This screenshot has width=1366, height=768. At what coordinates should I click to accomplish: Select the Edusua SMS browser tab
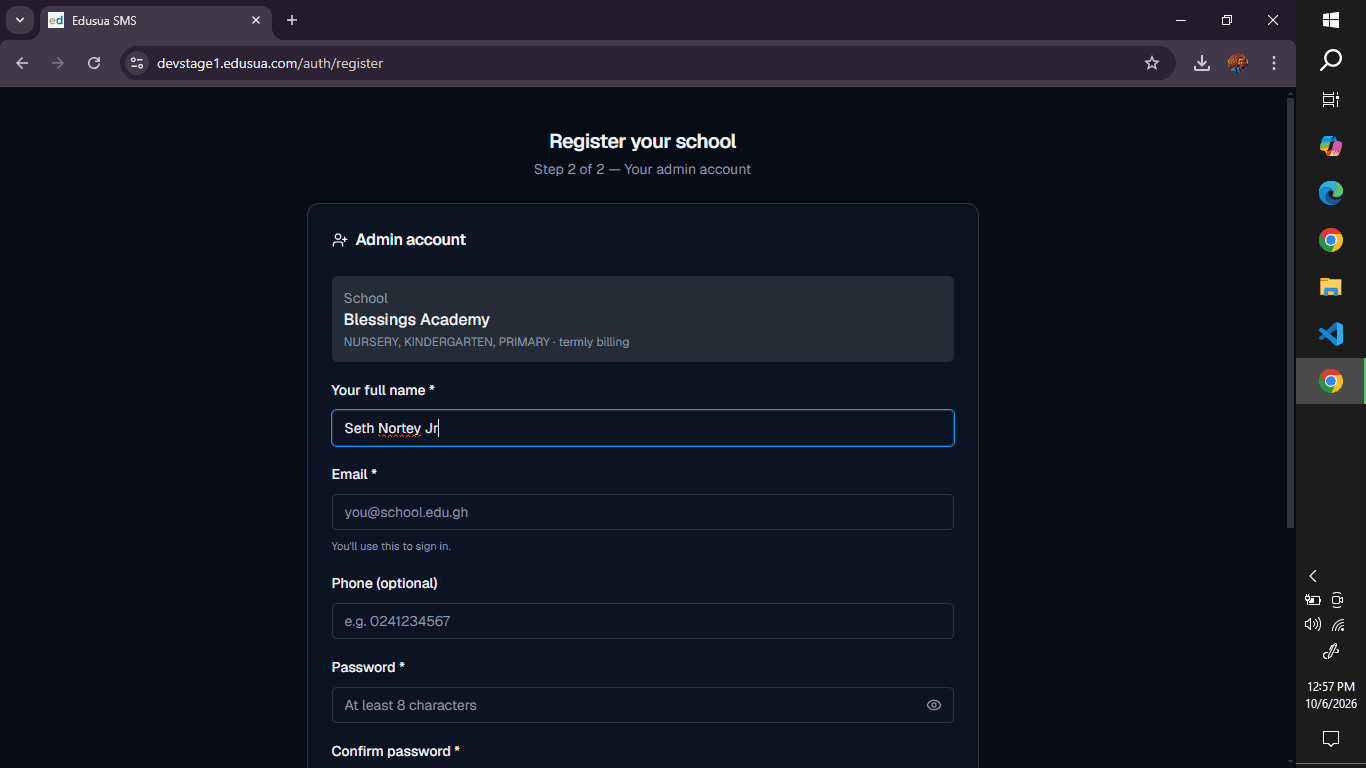click(156, 20)
